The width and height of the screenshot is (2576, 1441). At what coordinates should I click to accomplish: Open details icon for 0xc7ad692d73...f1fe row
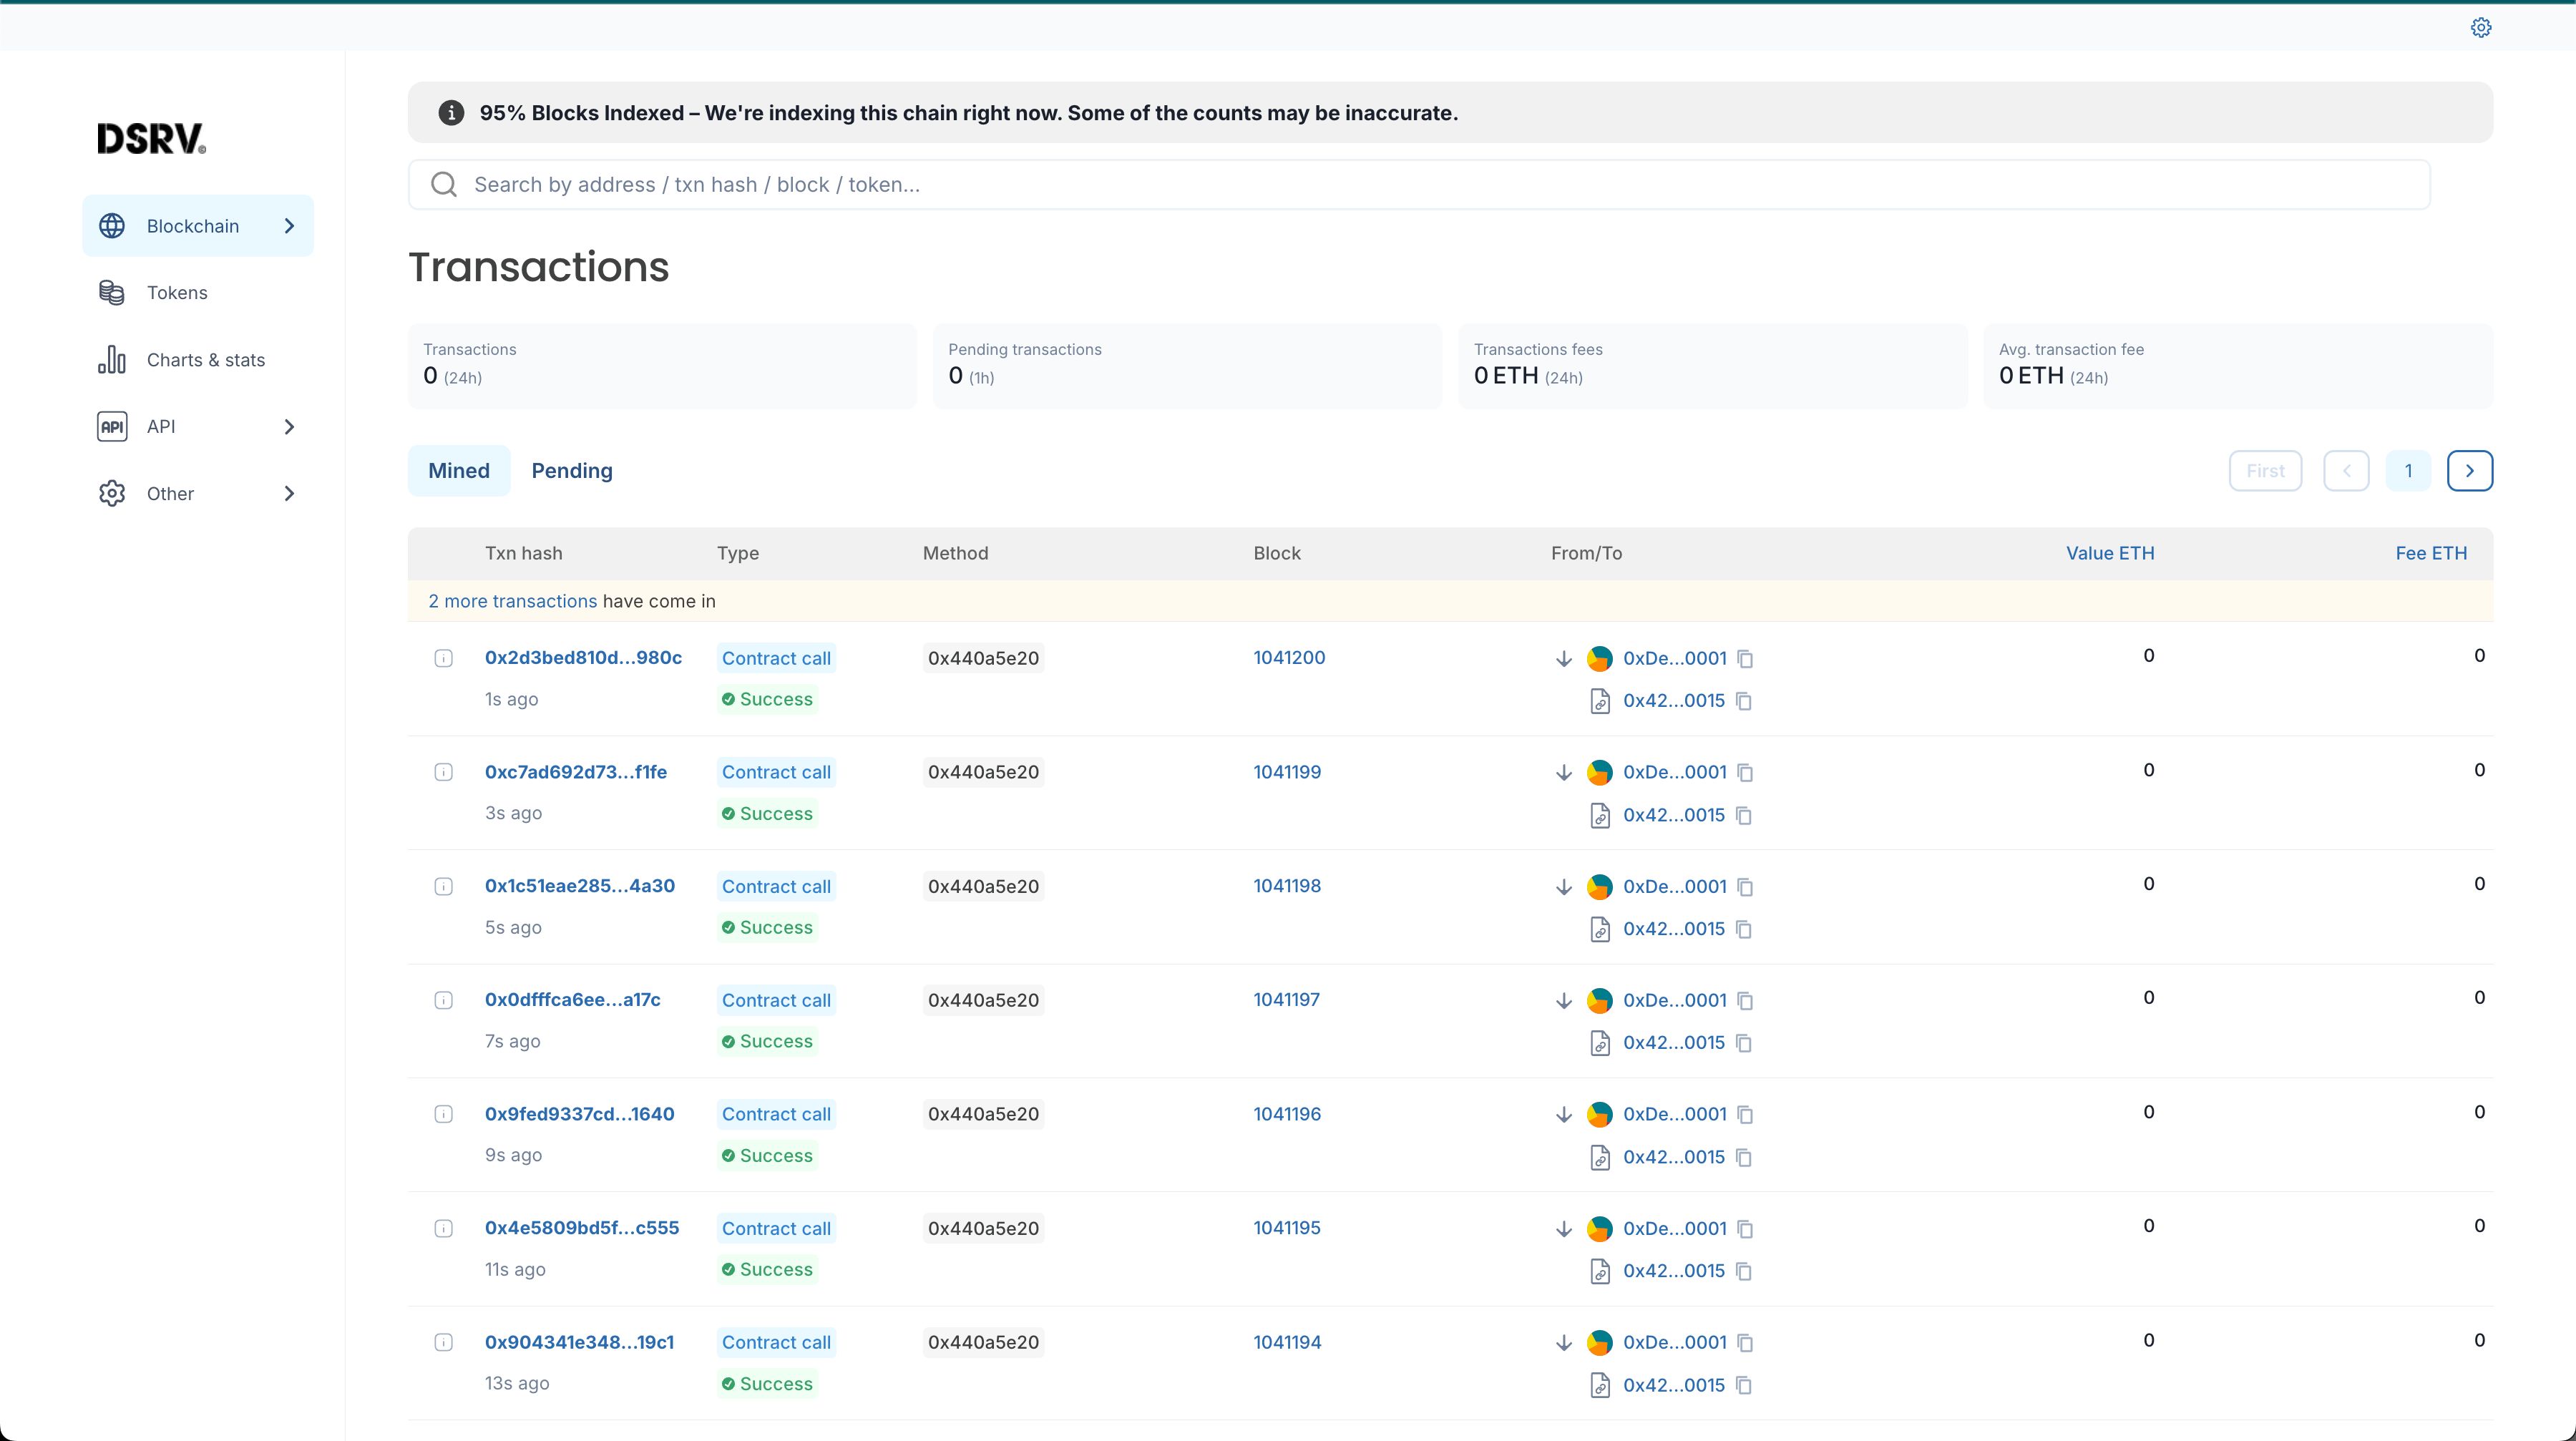pos(444,772)
